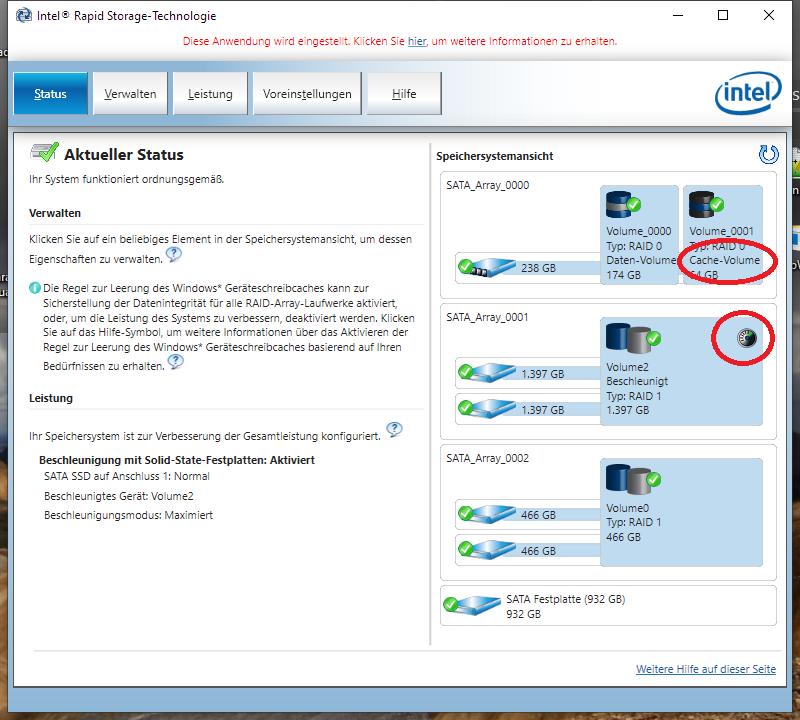Open help icon under Verwalten paragraph
The width and height of the screenshot is (800, 720).
174,254
